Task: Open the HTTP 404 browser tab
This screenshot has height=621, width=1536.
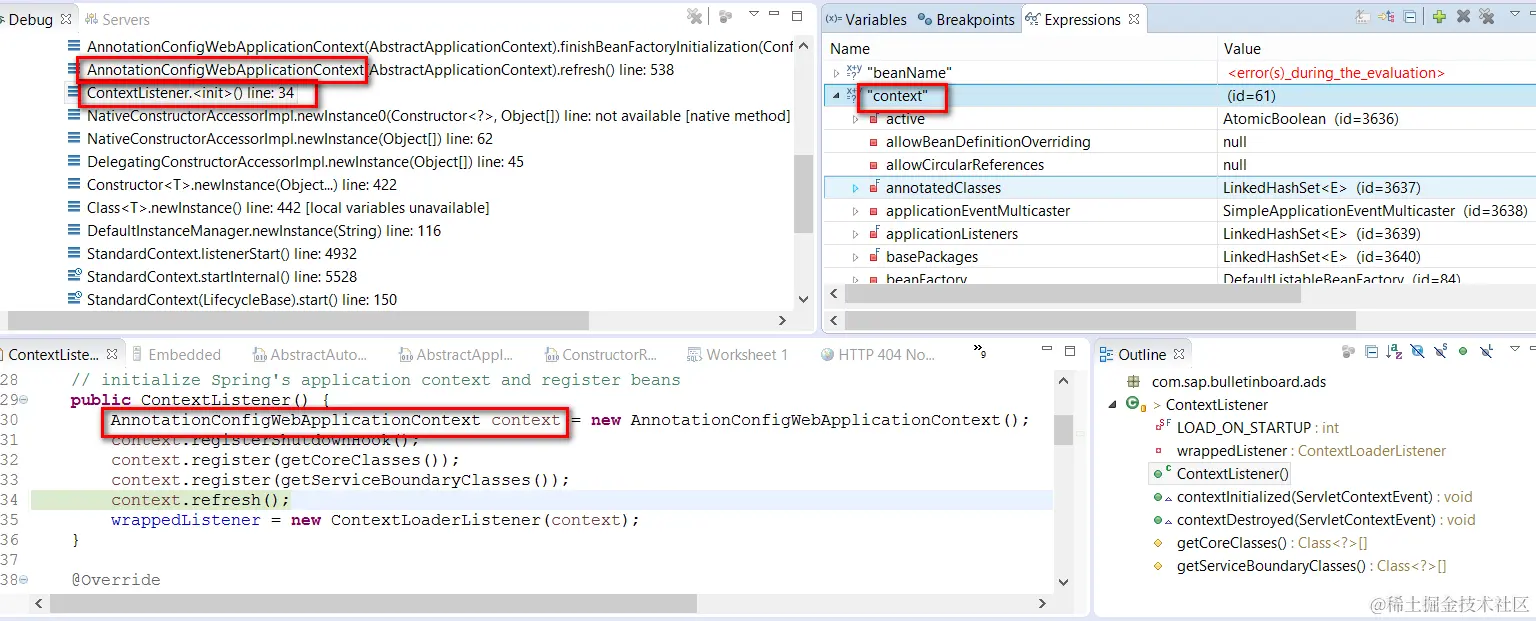Action: click(878, 355)
